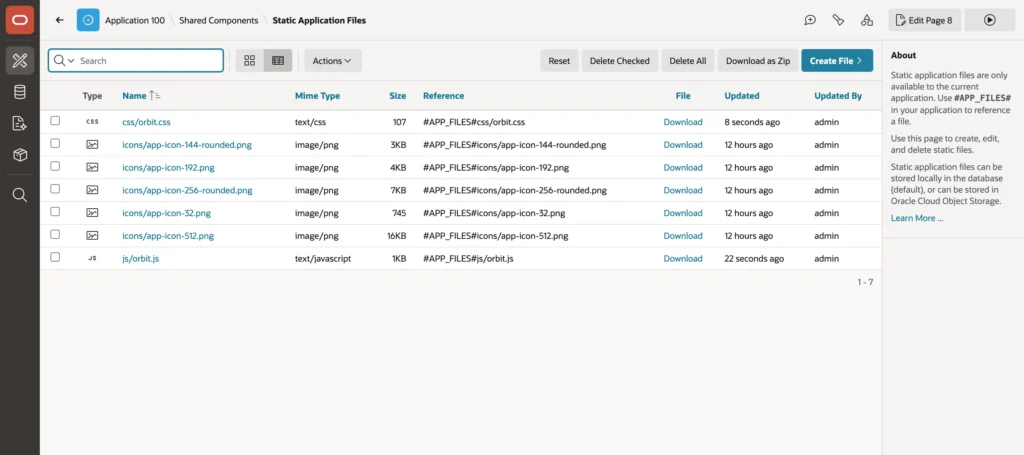1024x455 pixels.
Task: Click the Oracle APEX home logo
Action: coord(20,20)
